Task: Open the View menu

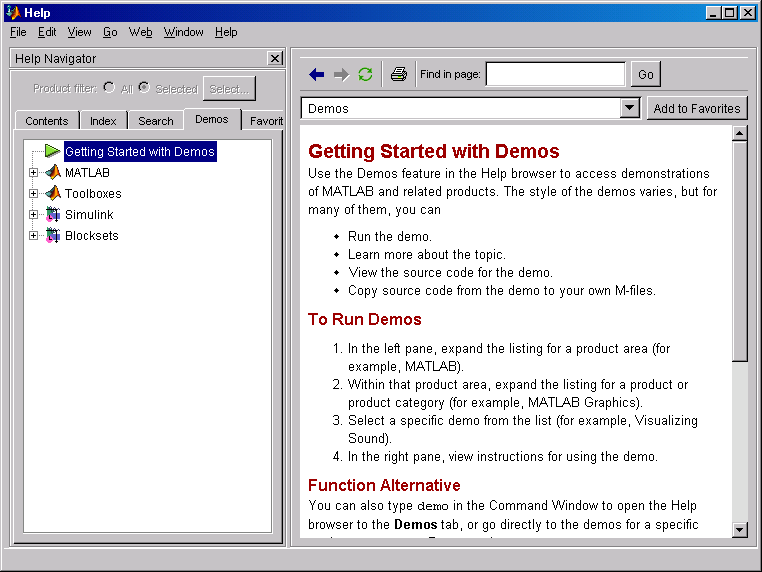Action: (x=79, y=32)
